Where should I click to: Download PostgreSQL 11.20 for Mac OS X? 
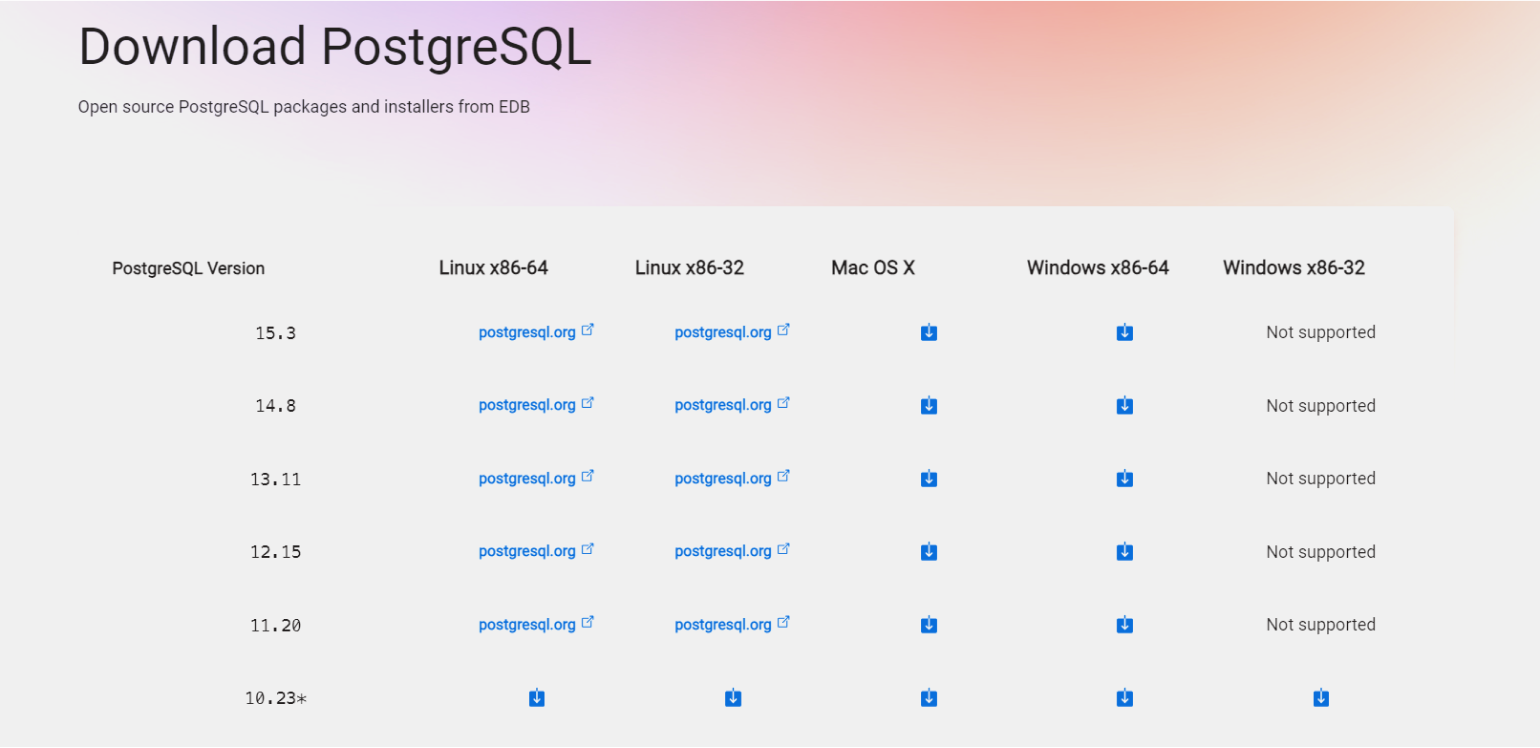(929, 625)
